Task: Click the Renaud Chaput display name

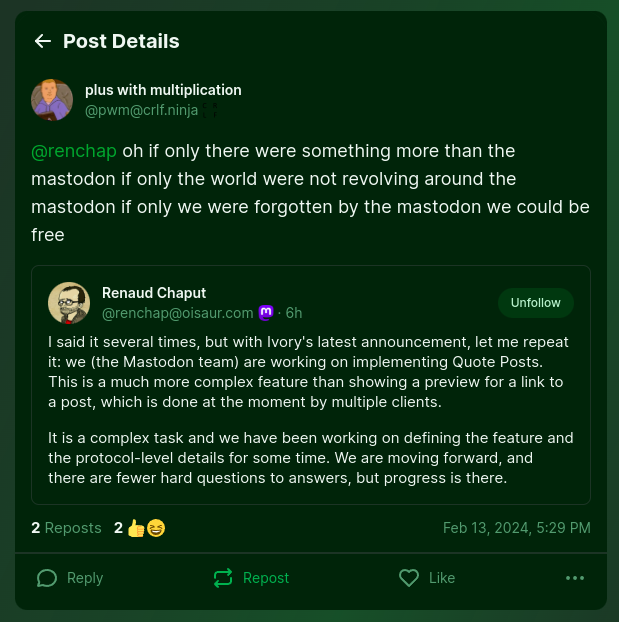Action: (x=154, y=293)
